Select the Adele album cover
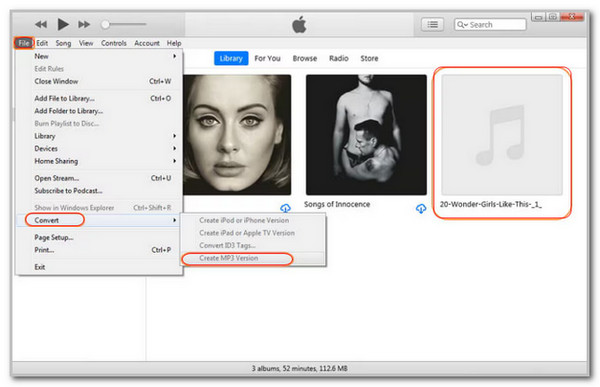The width and height of the screenshot is (600, 387). point(237,135)
